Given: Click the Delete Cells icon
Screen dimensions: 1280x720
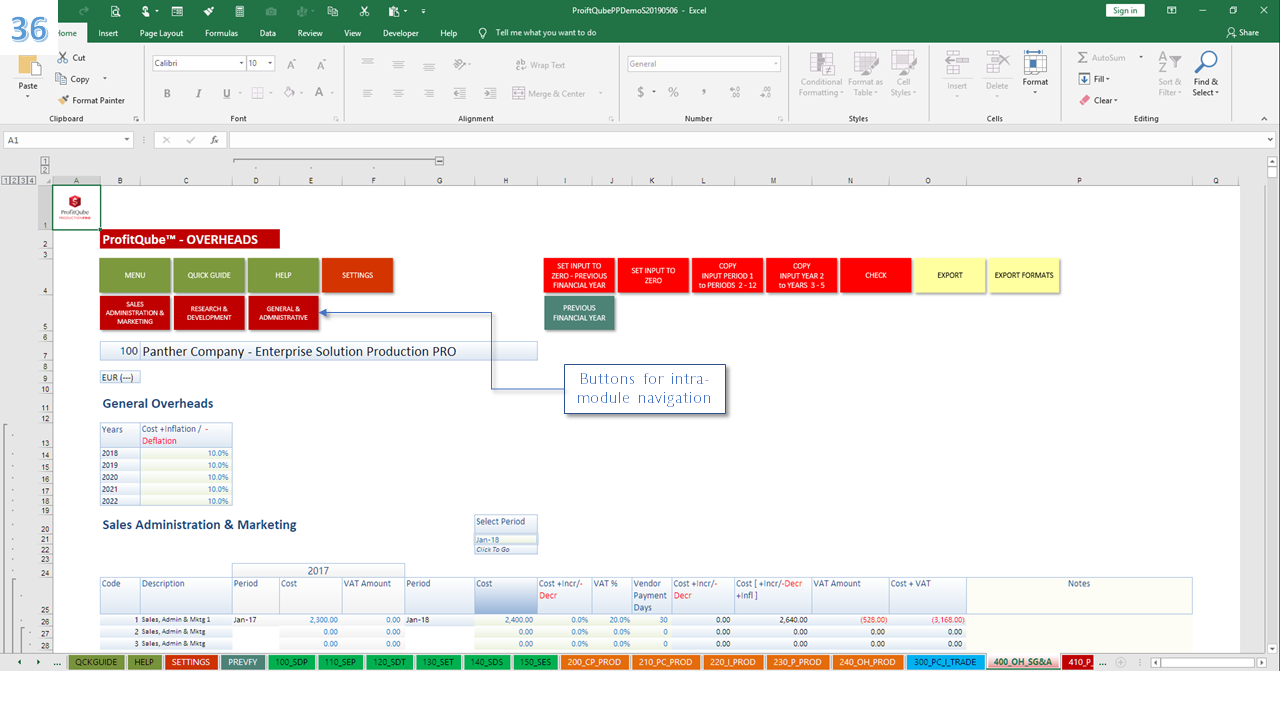Looking at the screenshot, I should (997, 64).
